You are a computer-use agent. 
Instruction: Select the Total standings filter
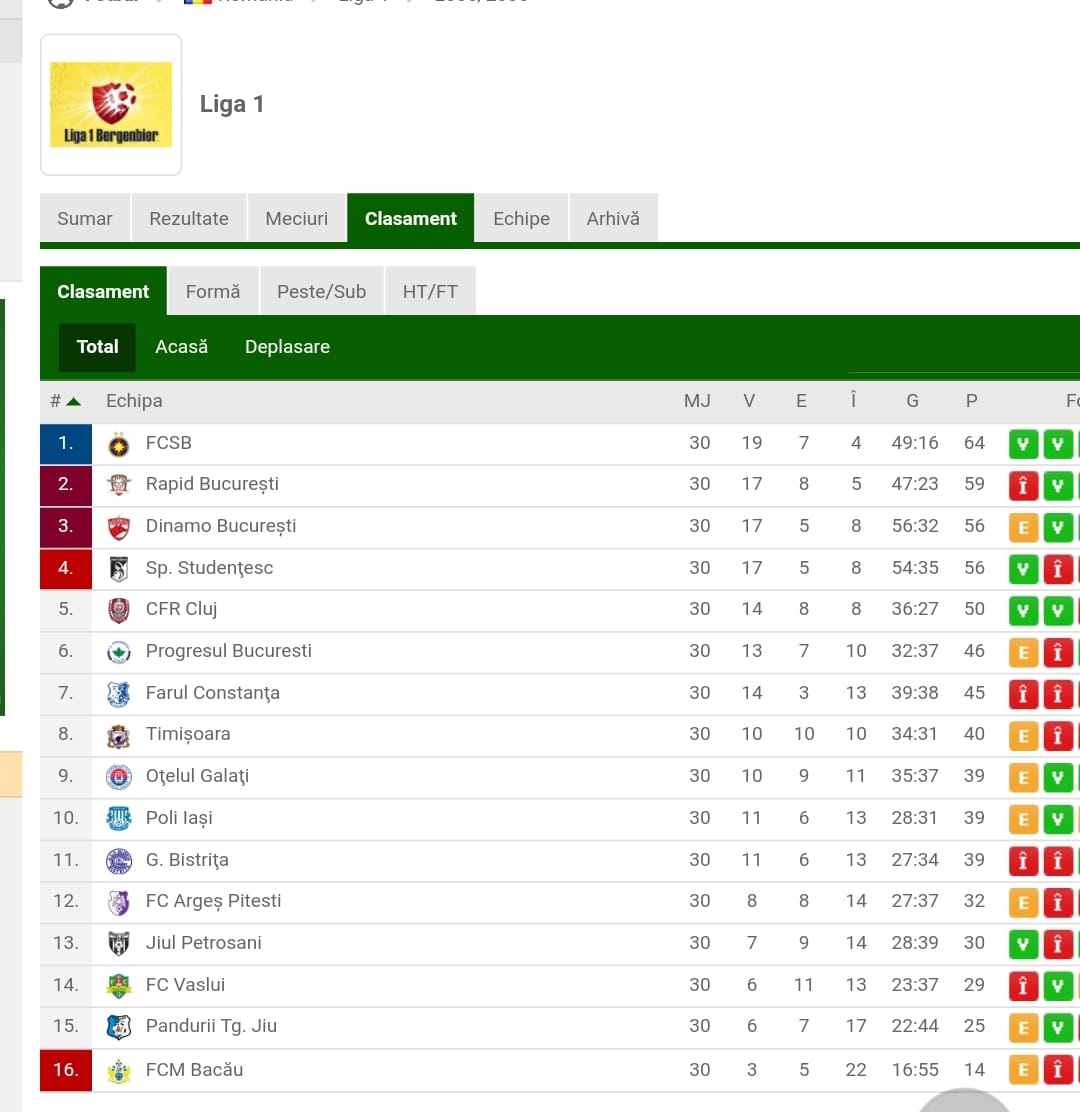click(97, 347)
